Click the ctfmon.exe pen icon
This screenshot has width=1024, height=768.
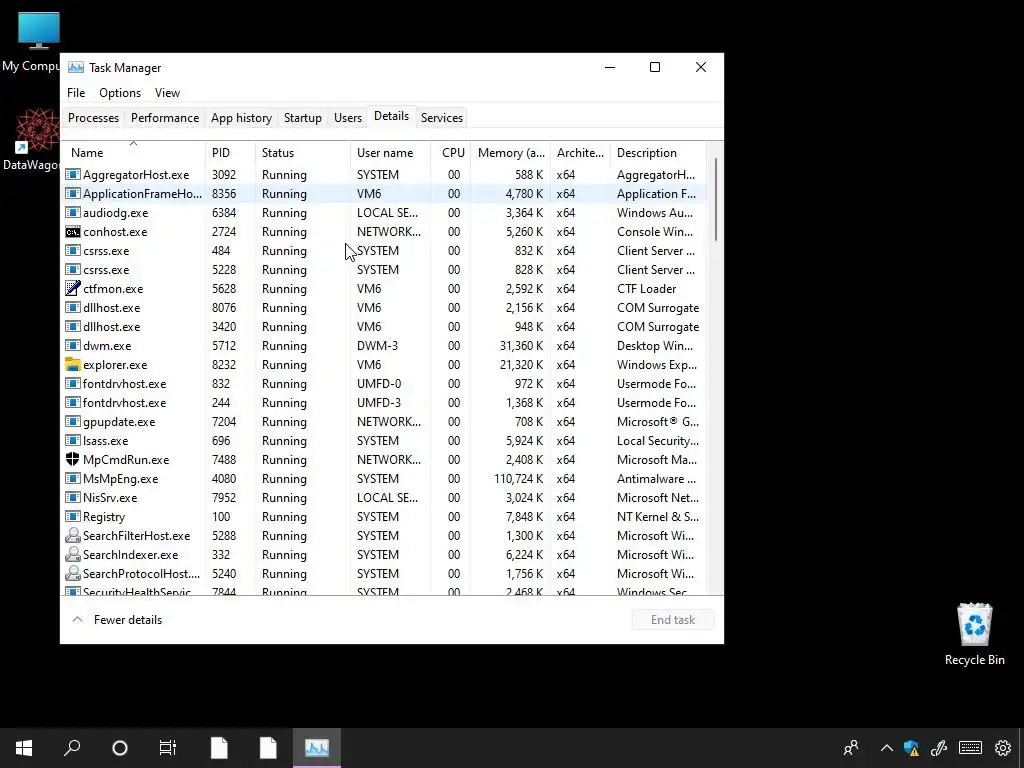click(72, 289)
